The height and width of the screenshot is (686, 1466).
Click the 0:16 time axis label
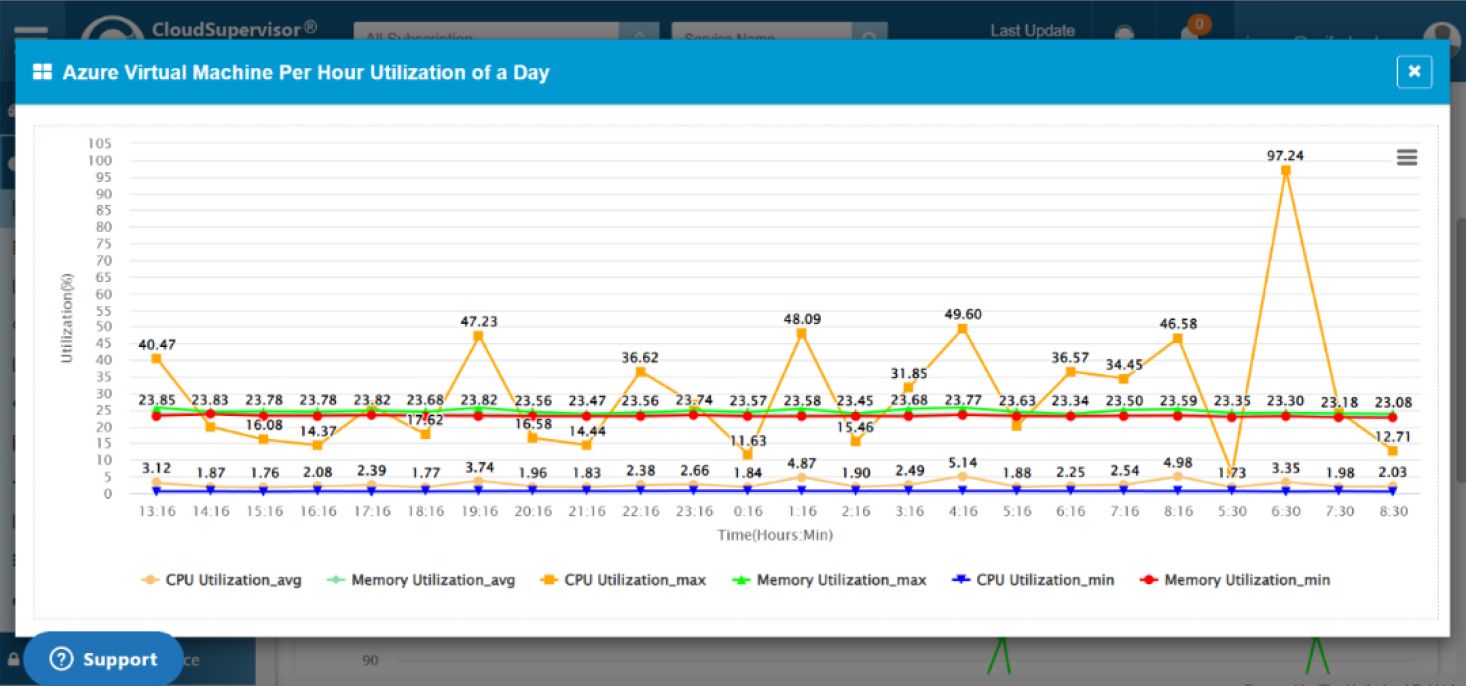748,511
